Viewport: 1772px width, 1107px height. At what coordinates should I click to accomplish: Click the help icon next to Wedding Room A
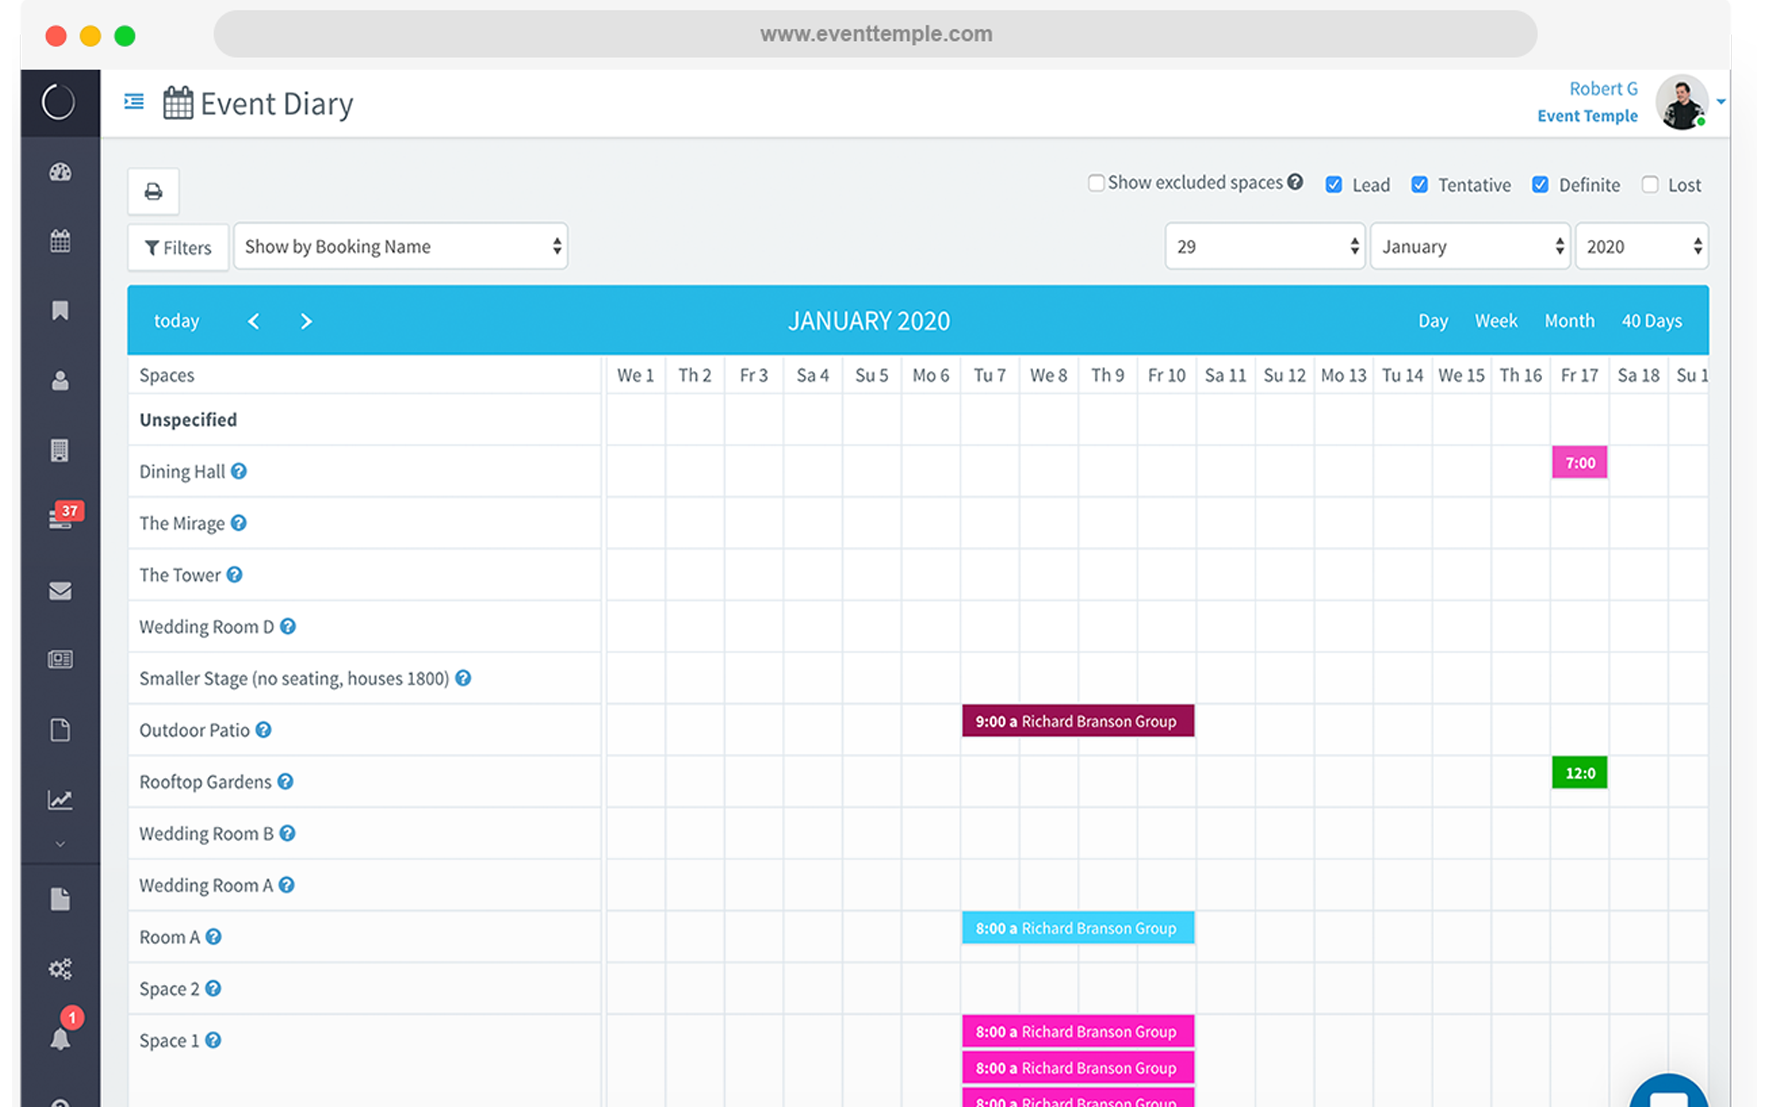[x=286, y=885]
